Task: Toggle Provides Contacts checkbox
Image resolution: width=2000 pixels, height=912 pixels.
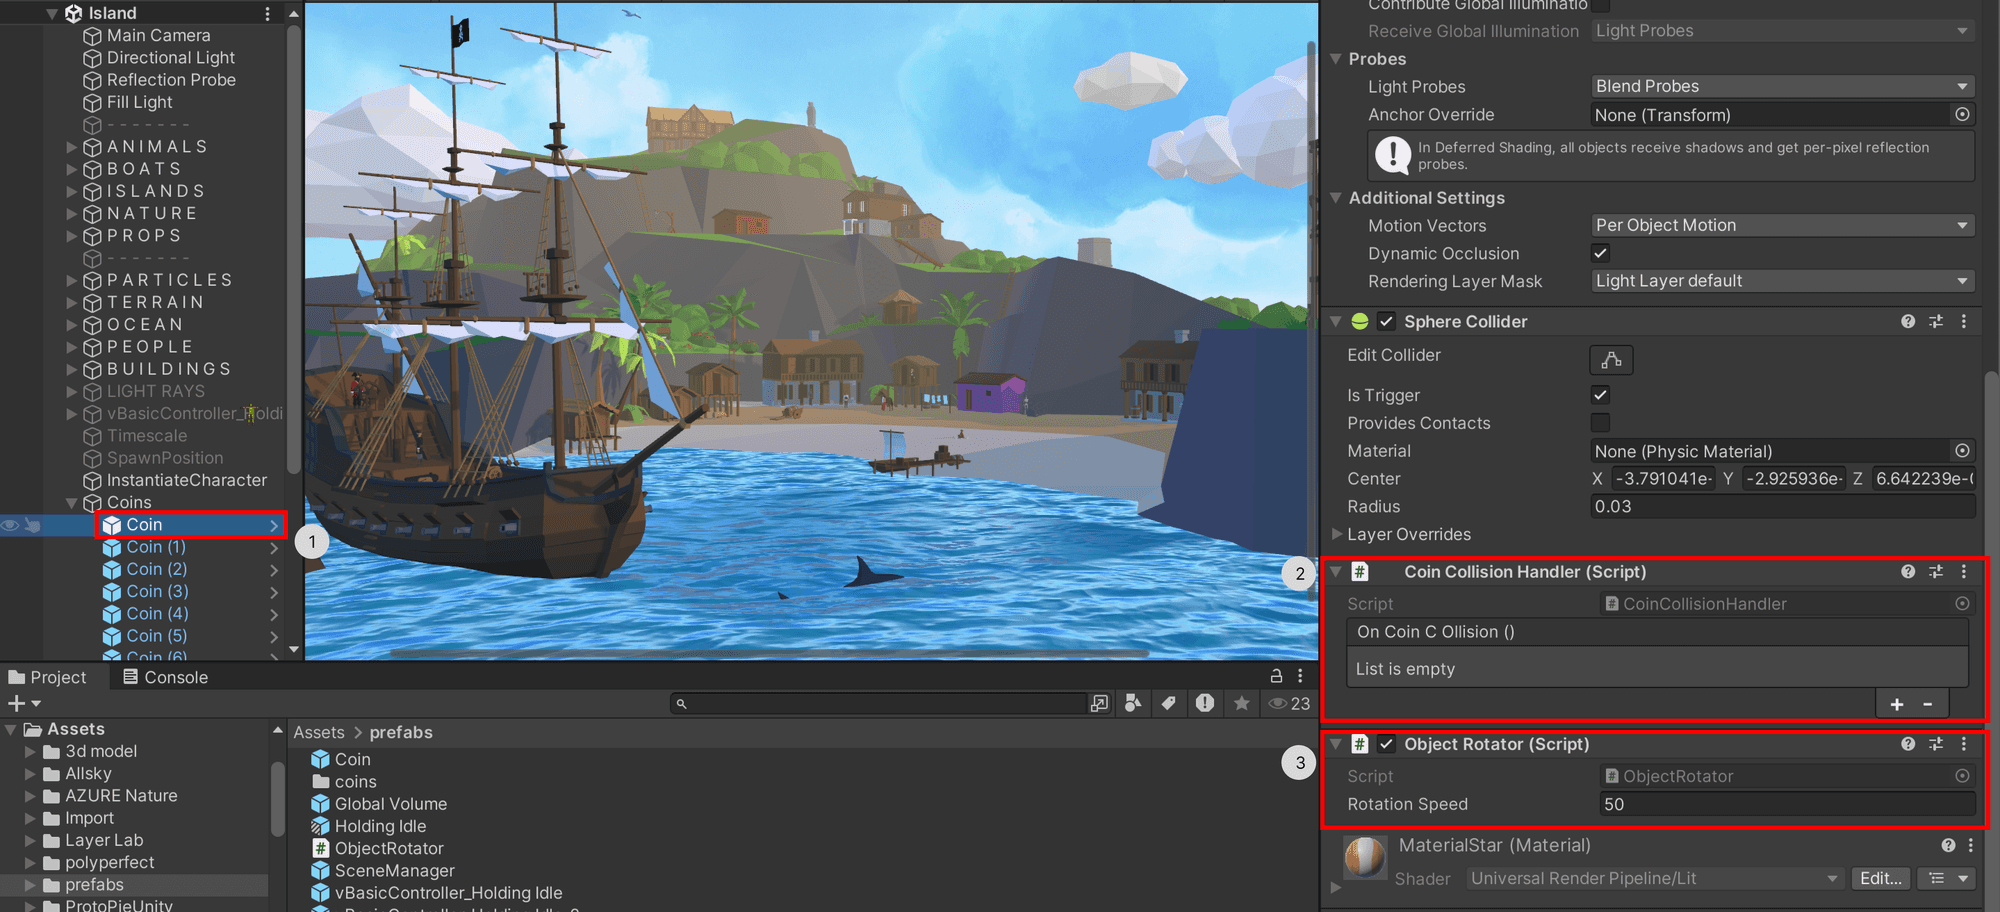Action: coord(1600,423)
